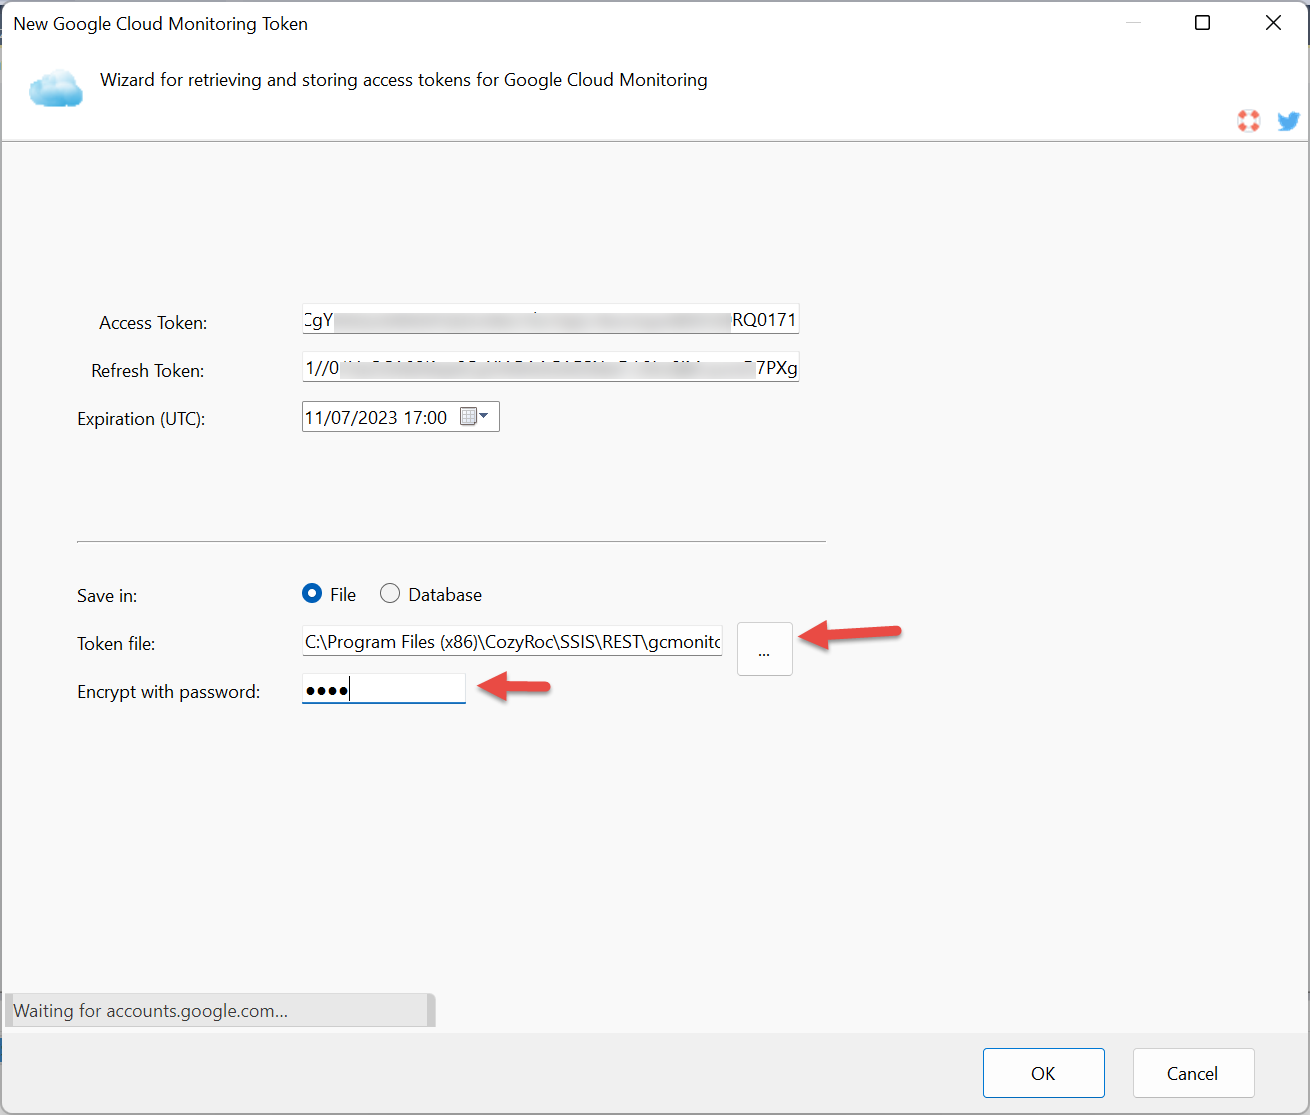The image size is (1310, 1115).
Task: Focus the Access Token field
Action: coord(551,320)
